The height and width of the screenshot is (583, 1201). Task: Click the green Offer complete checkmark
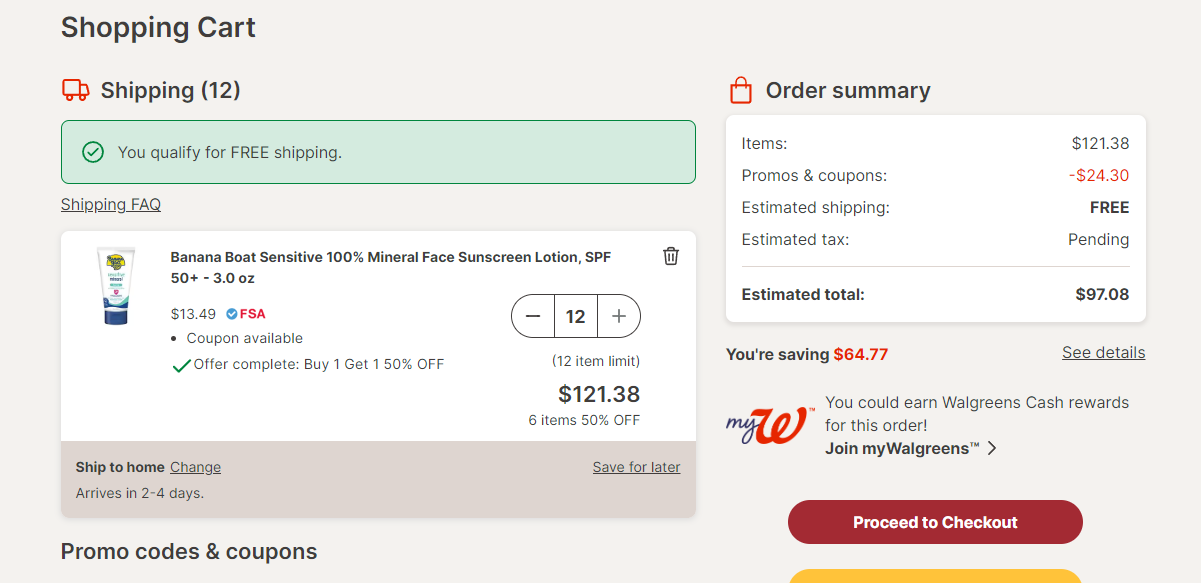coord(181,365)
